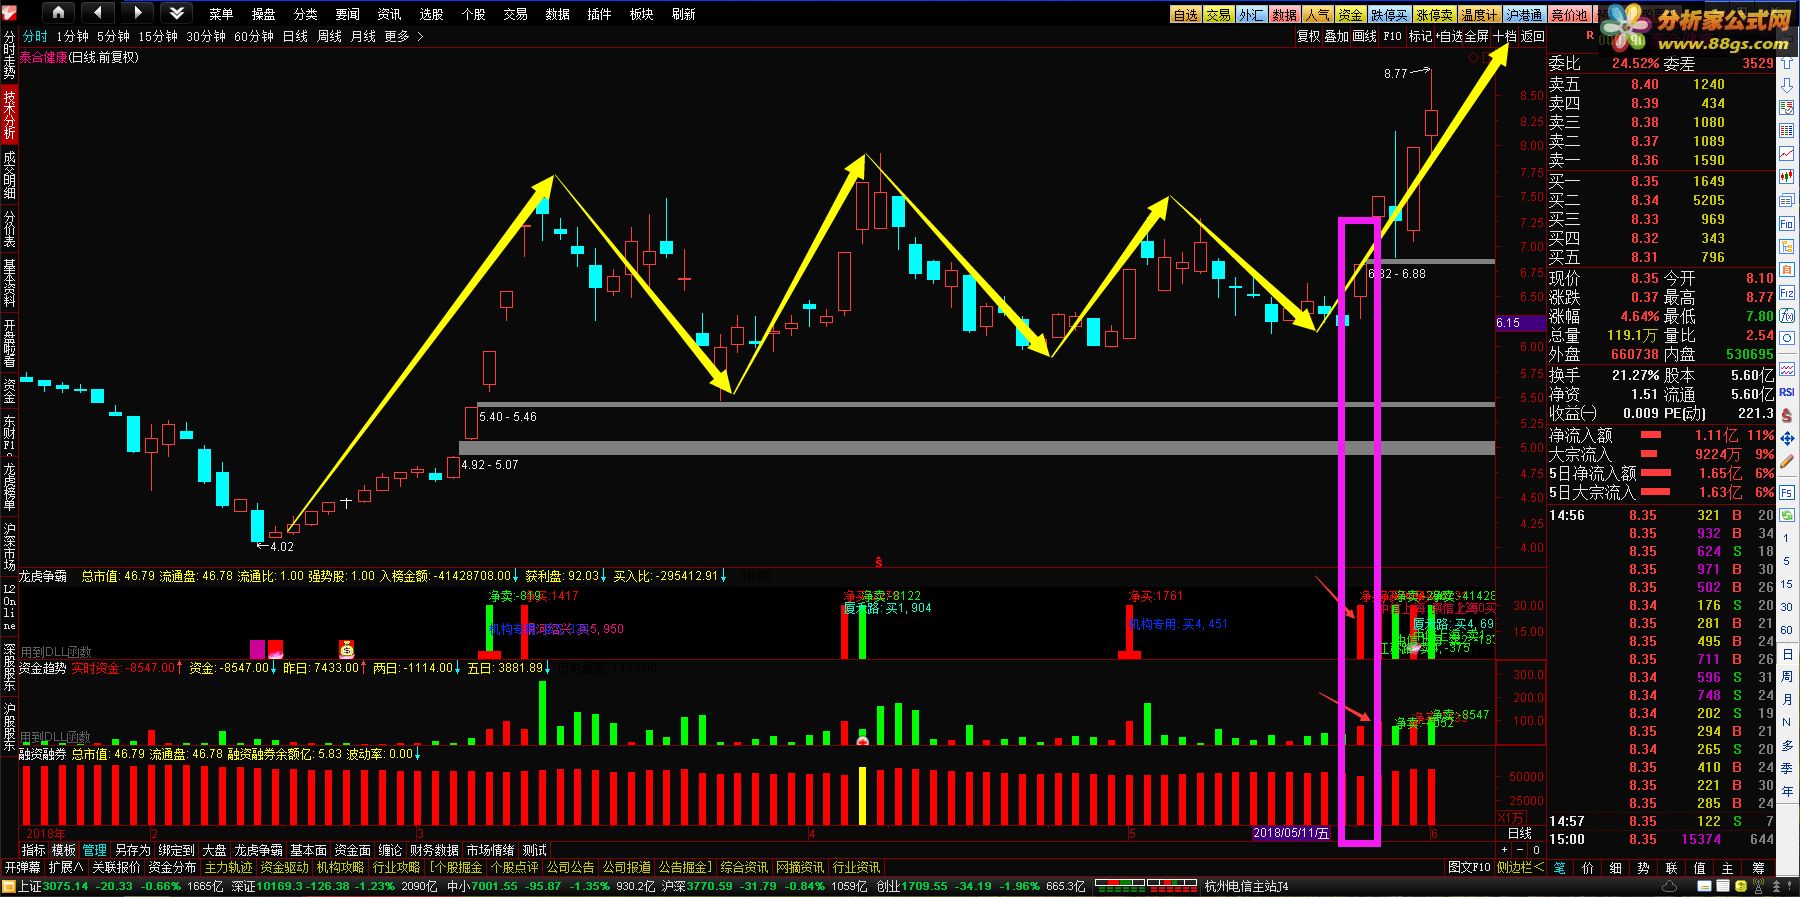Navigate forward with the right arrow
Viewport: 1800px width, 897px height.
pyautogui.click(x=137, y=13)
